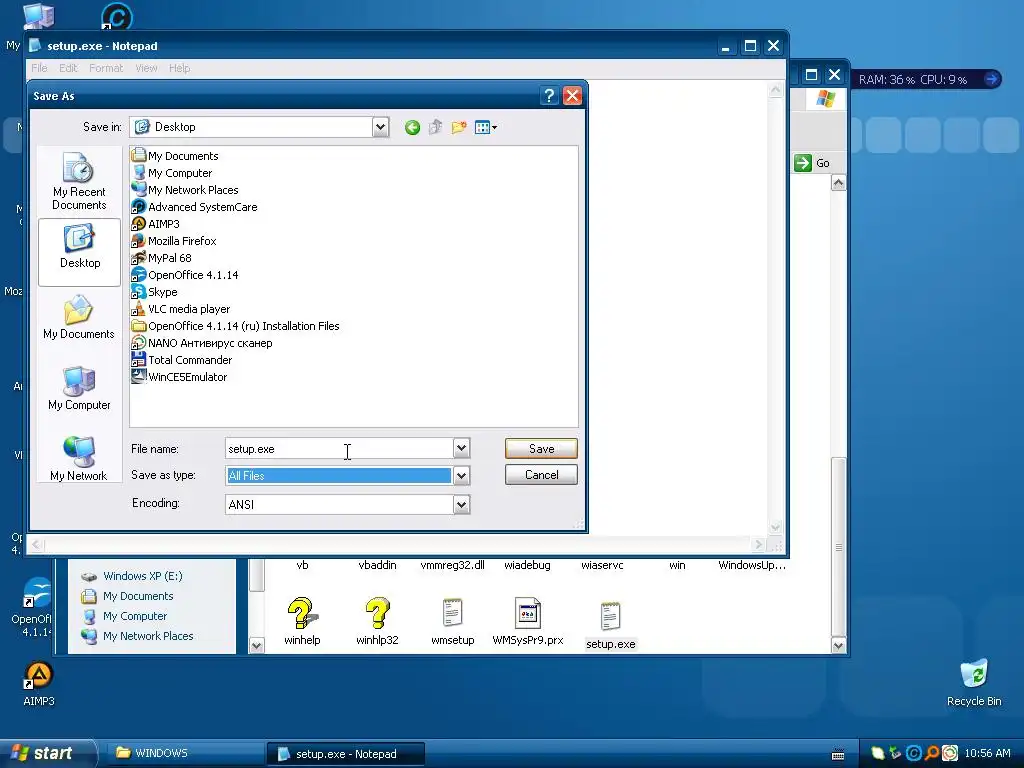
Task: Select Advanced SystemCare shortcut in file list
Action: [195, 206]
